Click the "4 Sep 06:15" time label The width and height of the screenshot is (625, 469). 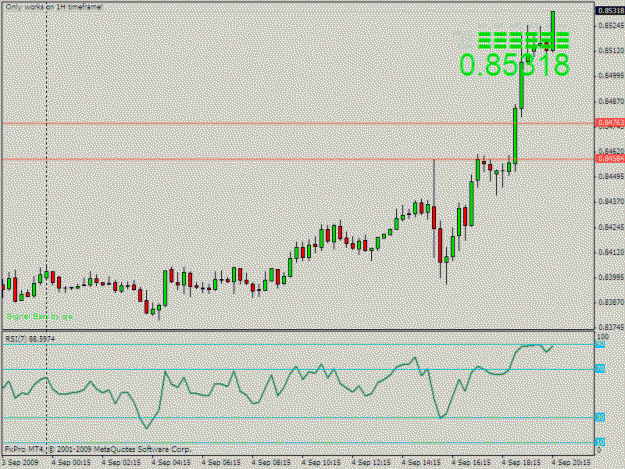(x=221, y=462)
